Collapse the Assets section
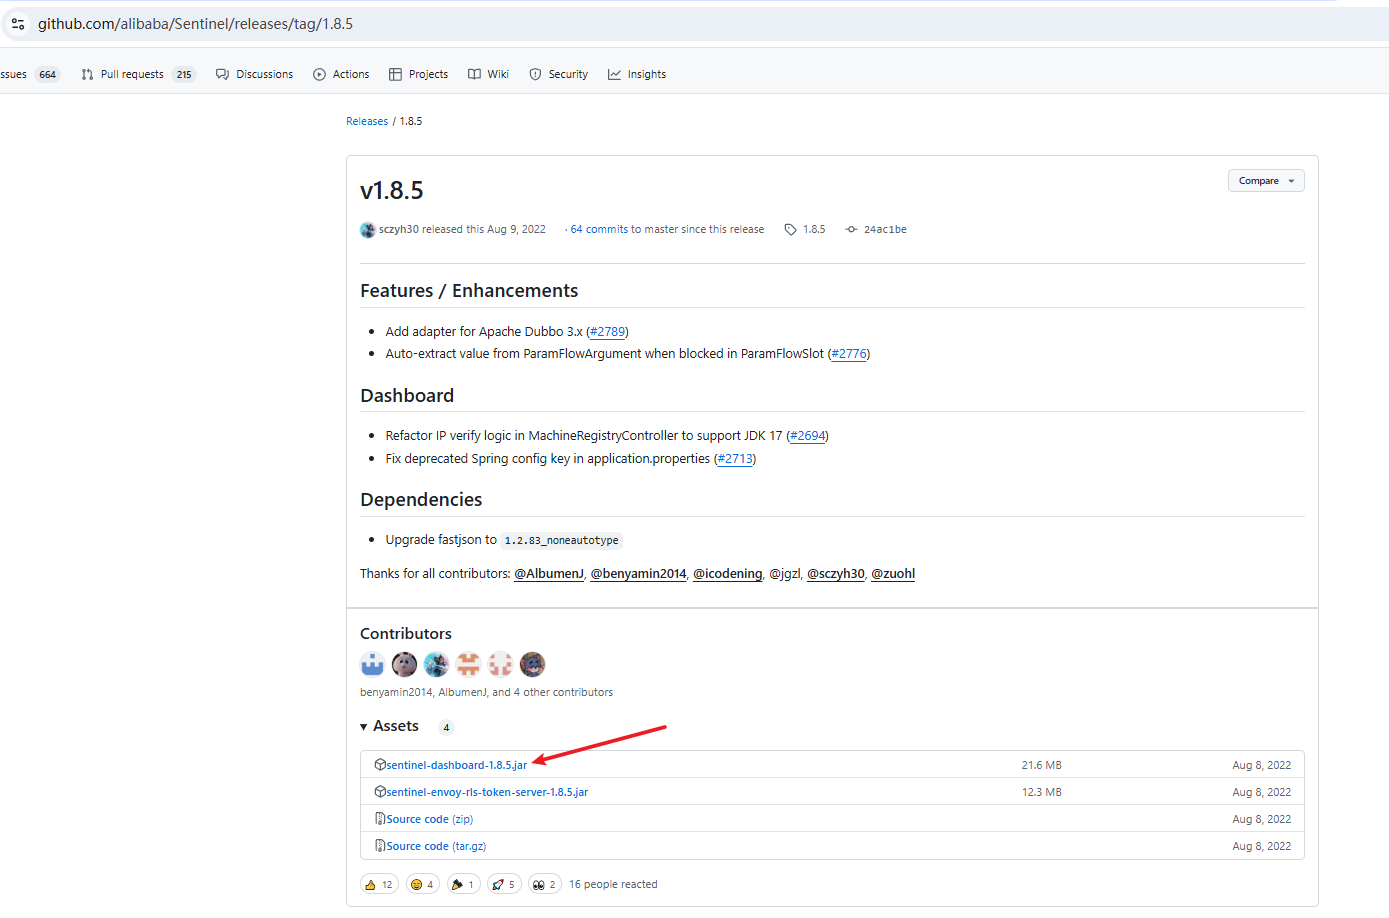Image resolution: width=1389 pixels, height=918 pixels. (390, 726)
